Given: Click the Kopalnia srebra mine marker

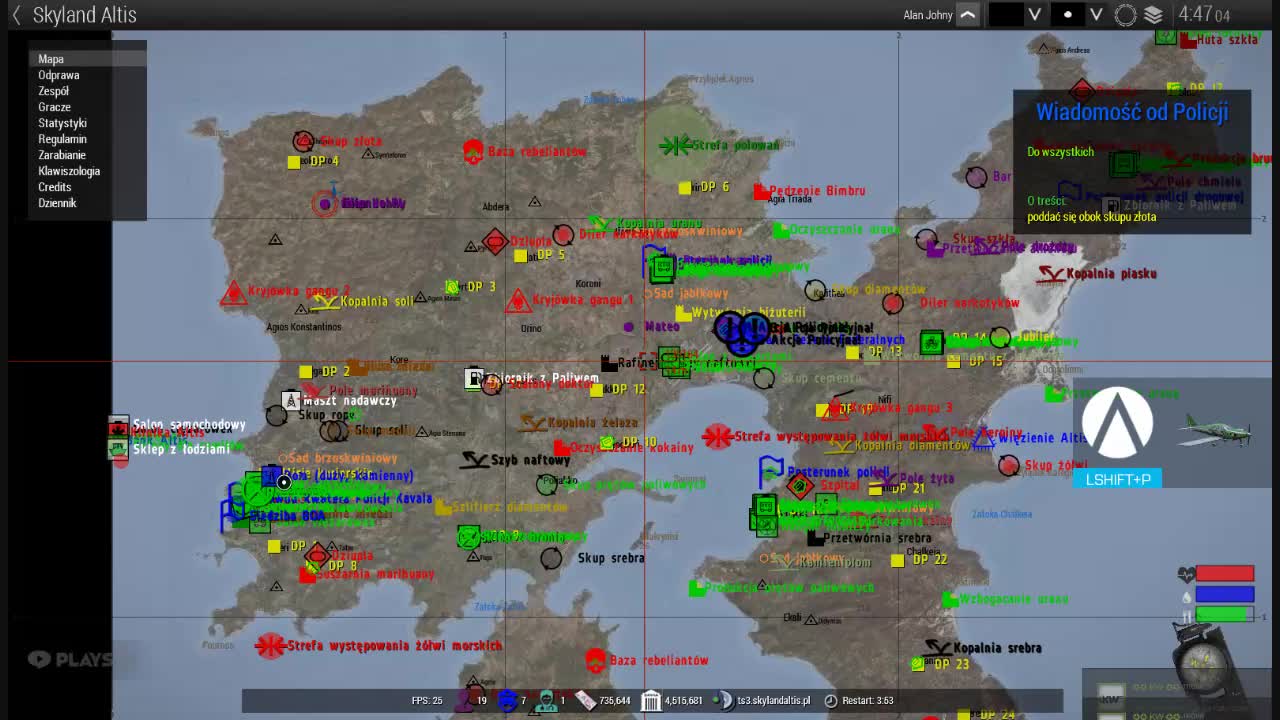Looking at the screenshot, I should (x=938, y=648).
